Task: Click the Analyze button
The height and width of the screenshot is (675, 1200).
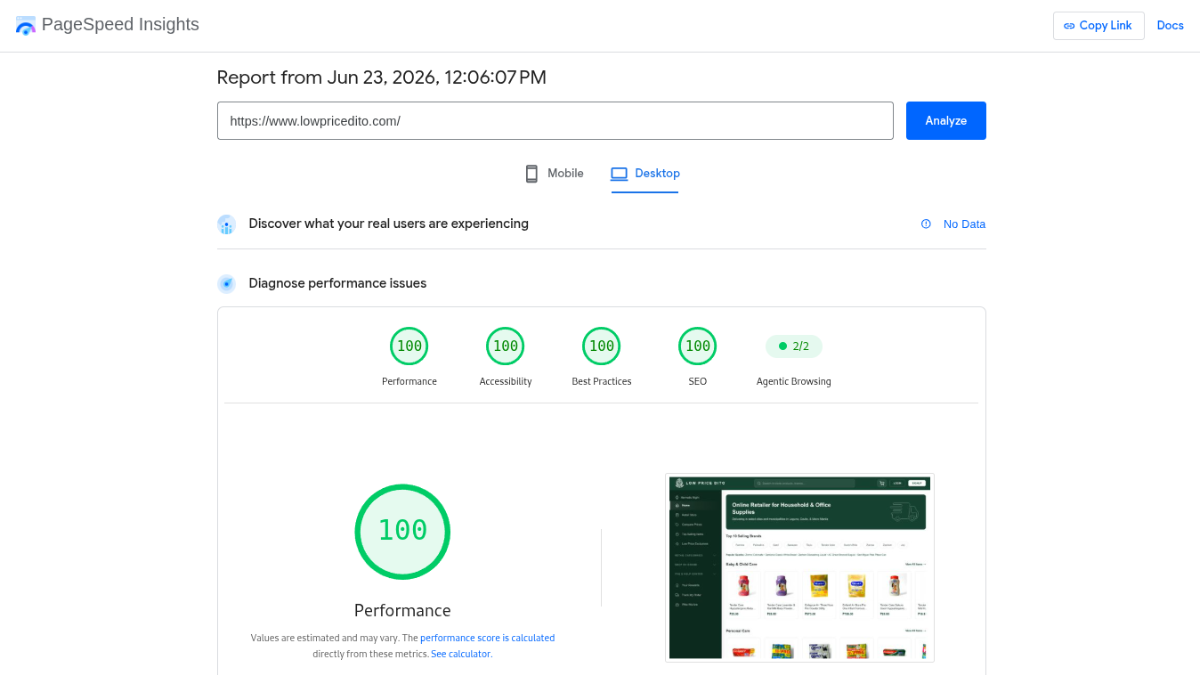Action: click(946, 120)
